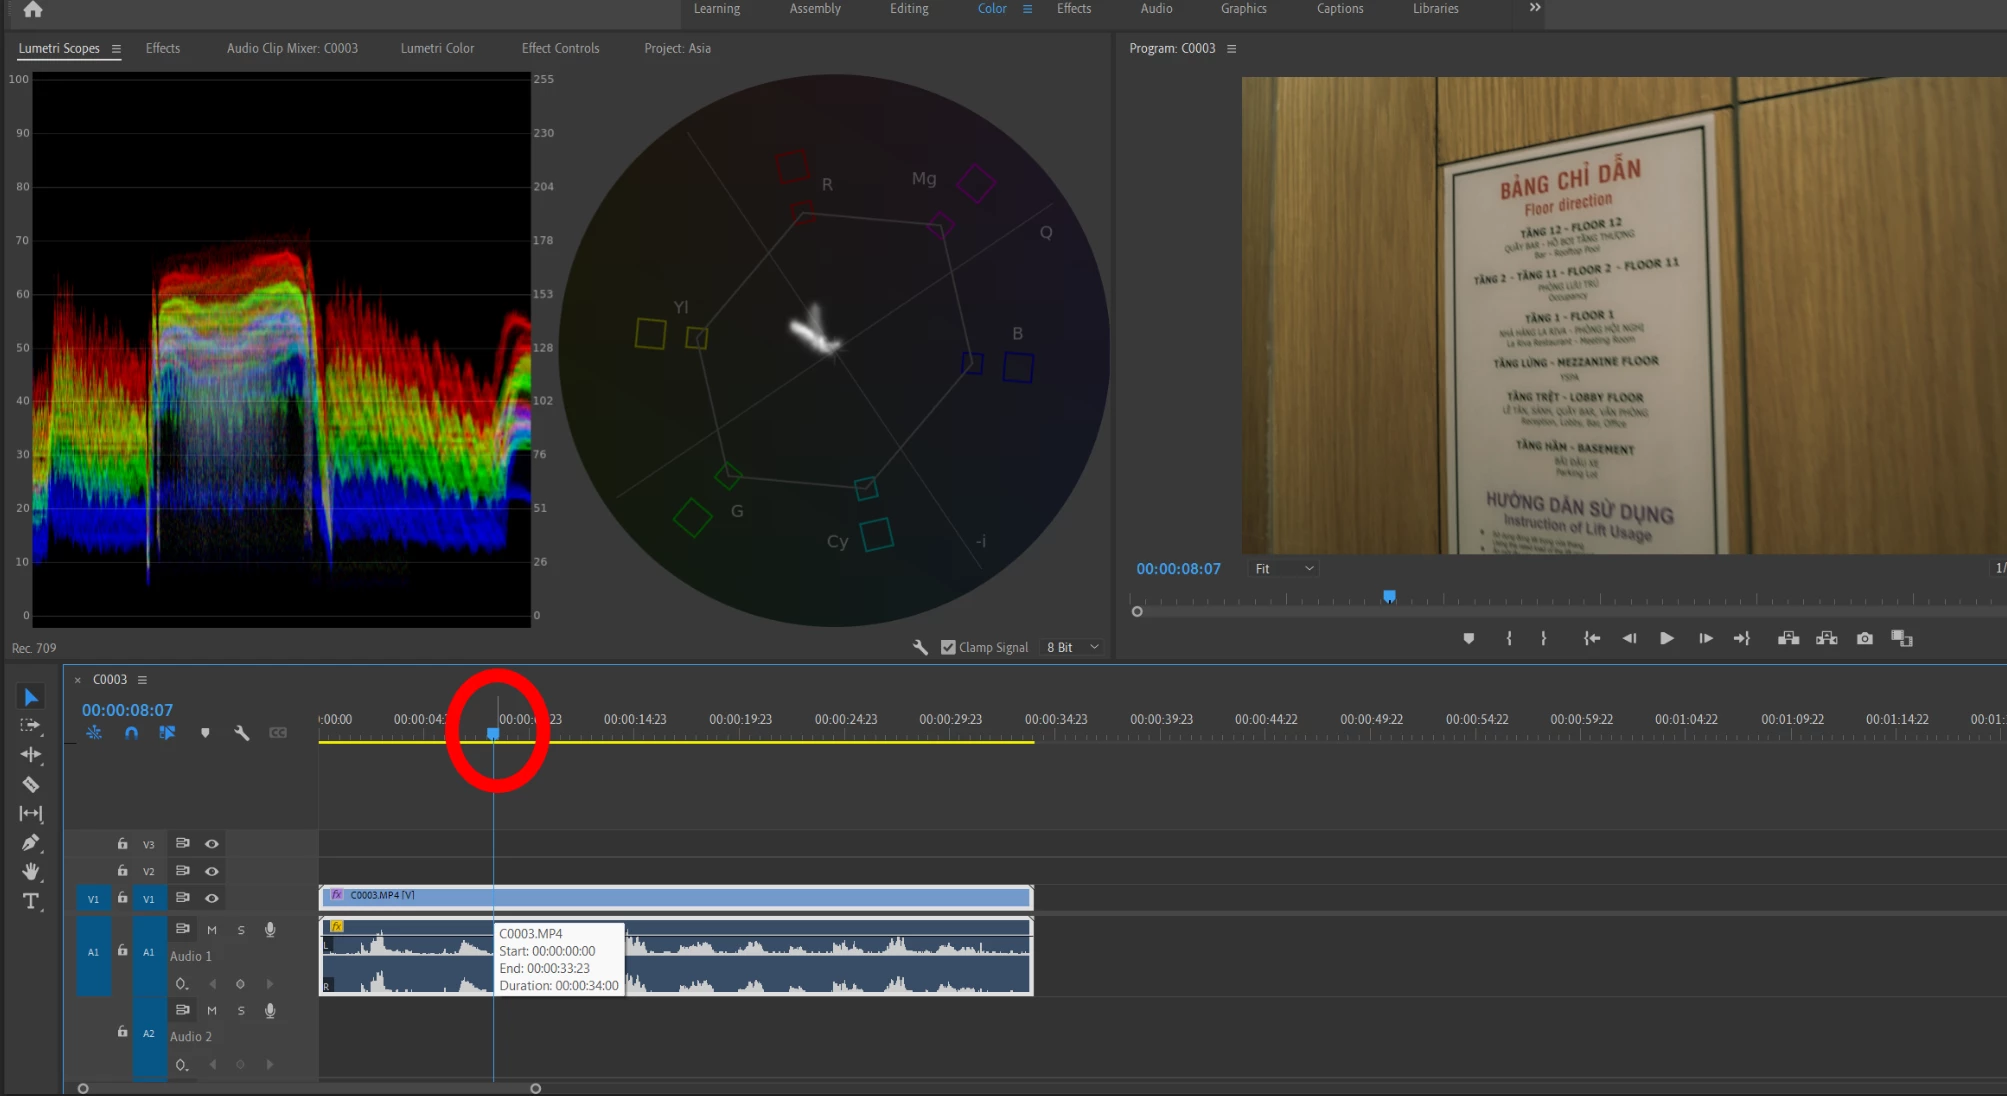The image size is (2007, 1096).
Task: Click the Export Frame camera icon
Action: [x=1865, y=638]
